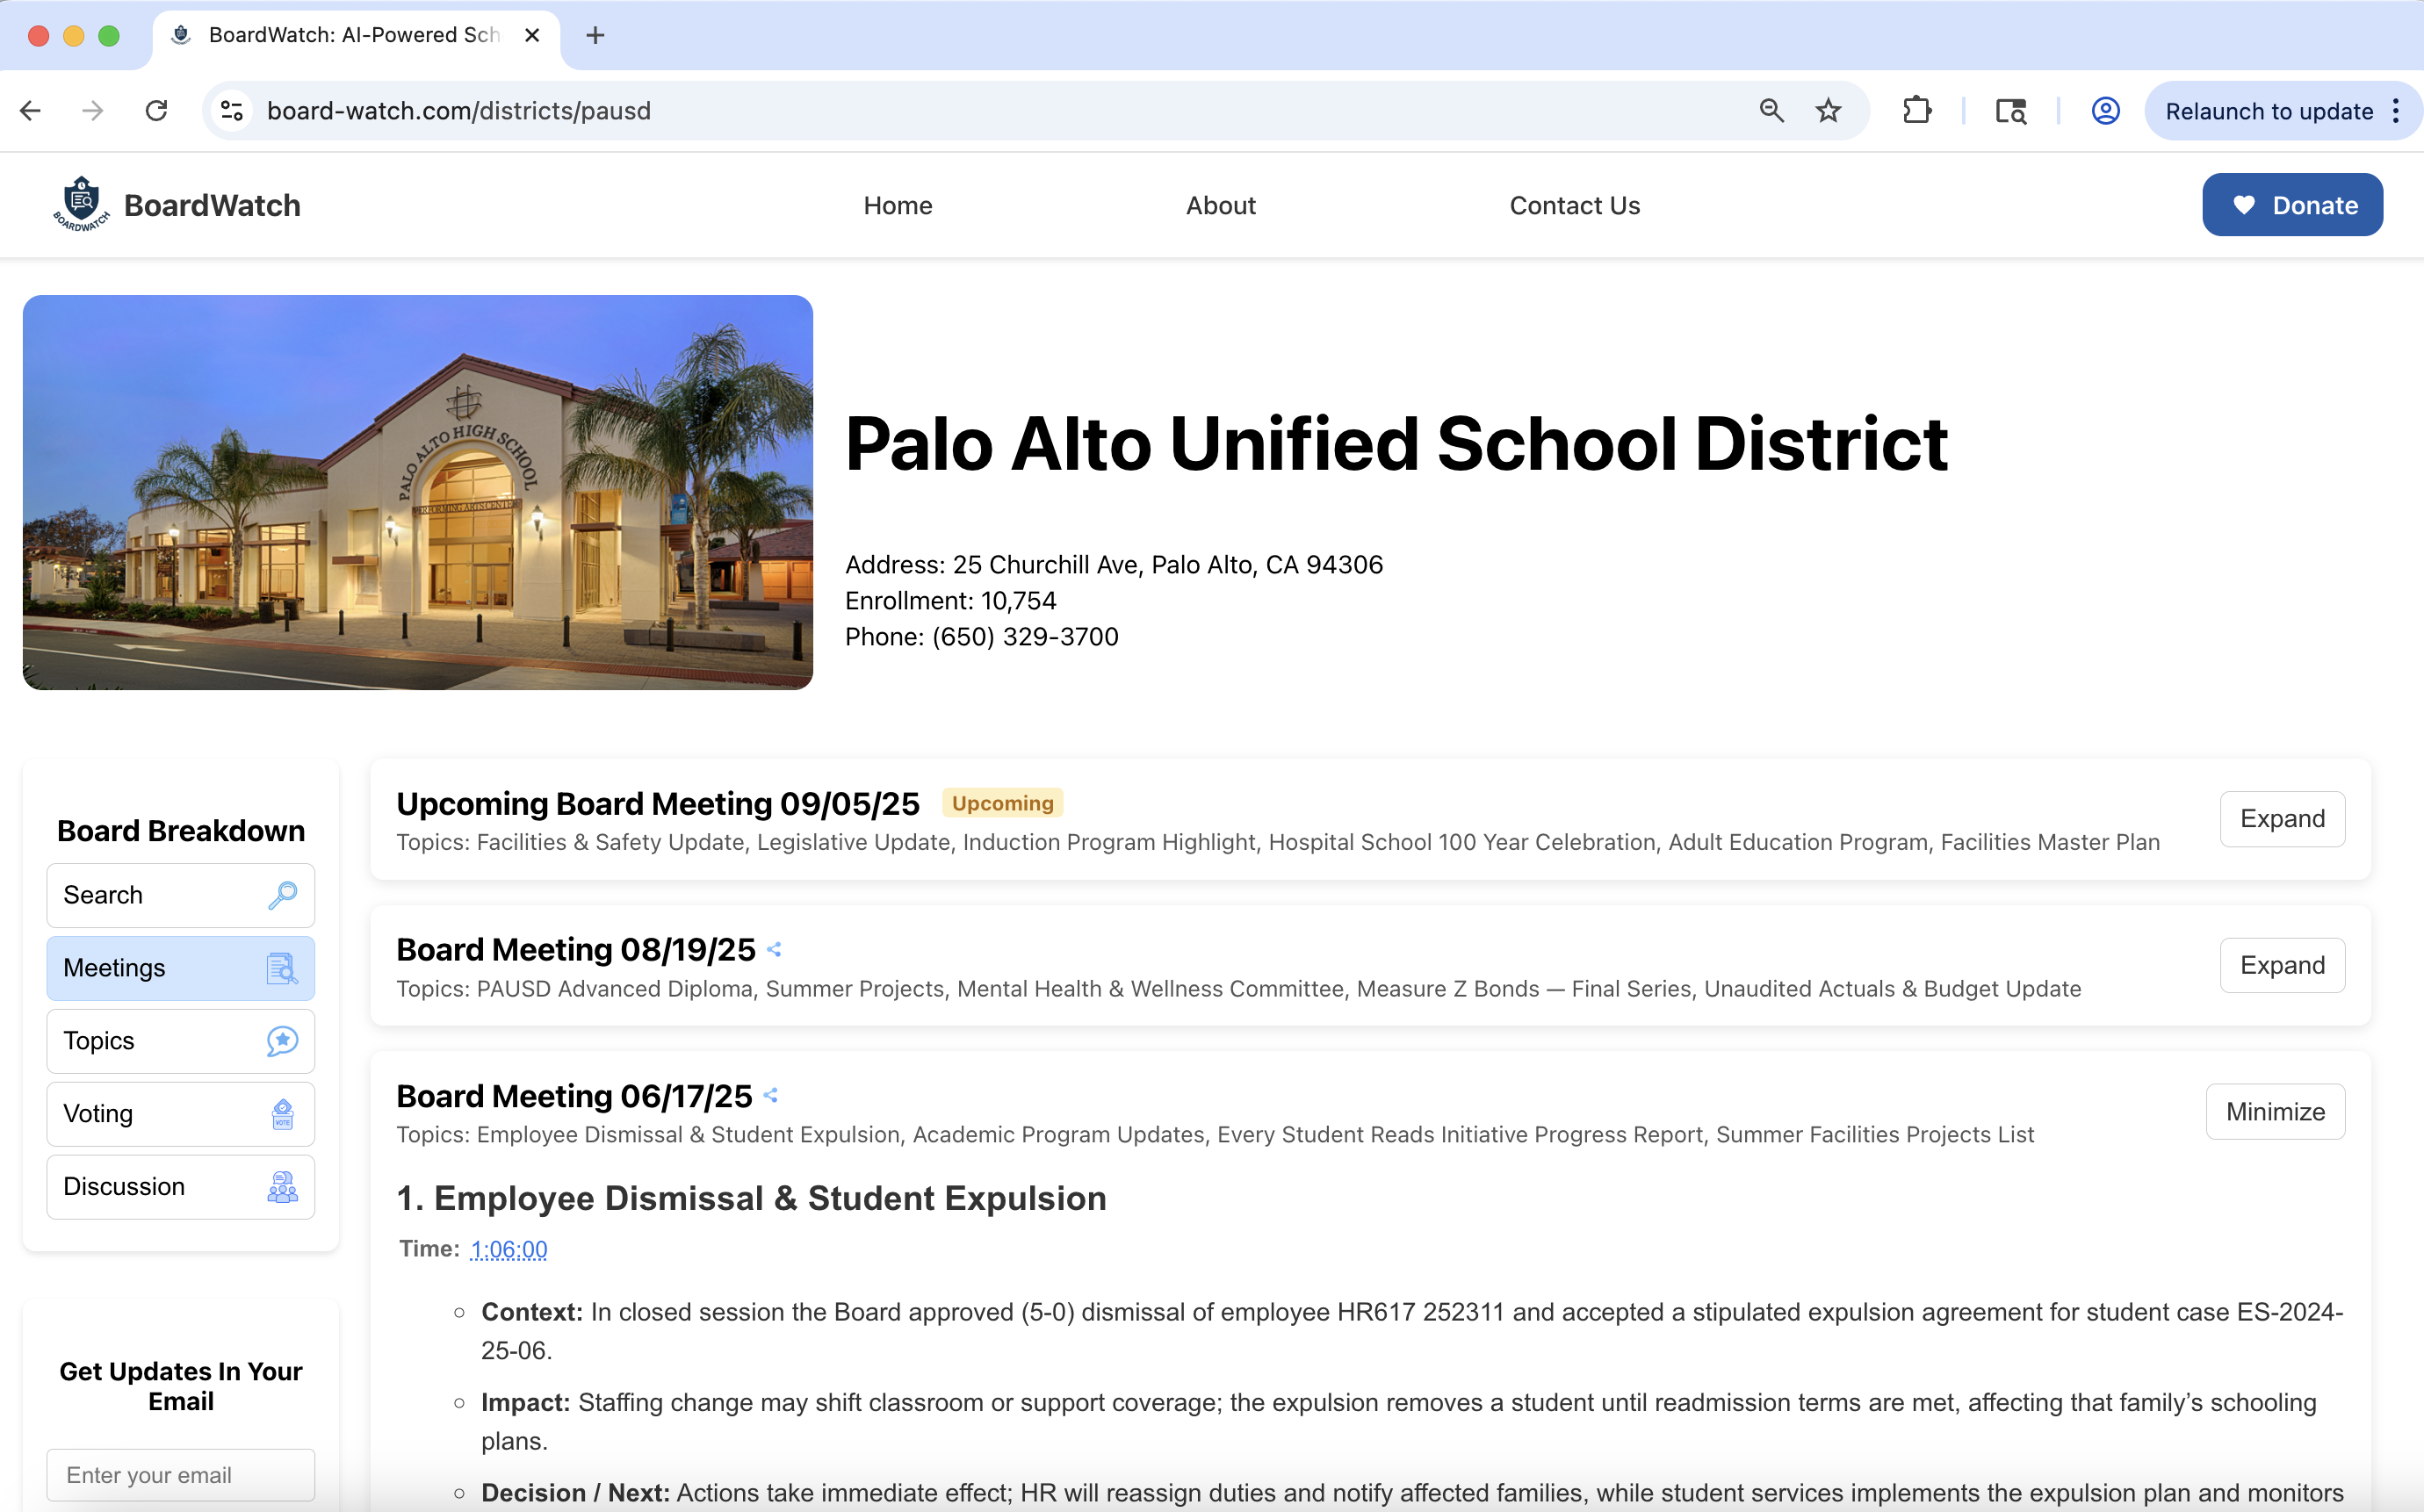Go to the About page
The height and width of the screenshot is (1512, 2424).
pyautogui.click(x=1220, y=205)
